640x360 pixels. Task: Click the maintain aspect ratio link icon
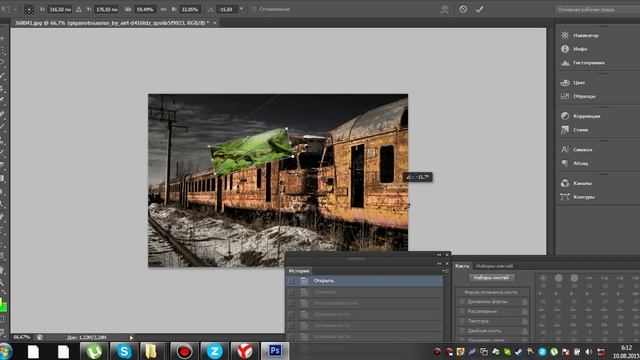click(x=163, y=9)
